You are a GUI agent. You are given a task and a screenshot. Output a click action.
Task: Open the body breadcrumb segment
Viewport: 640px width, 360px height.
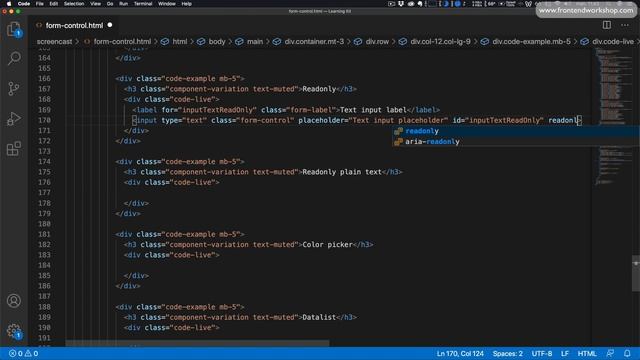click(x=217, y=42)
